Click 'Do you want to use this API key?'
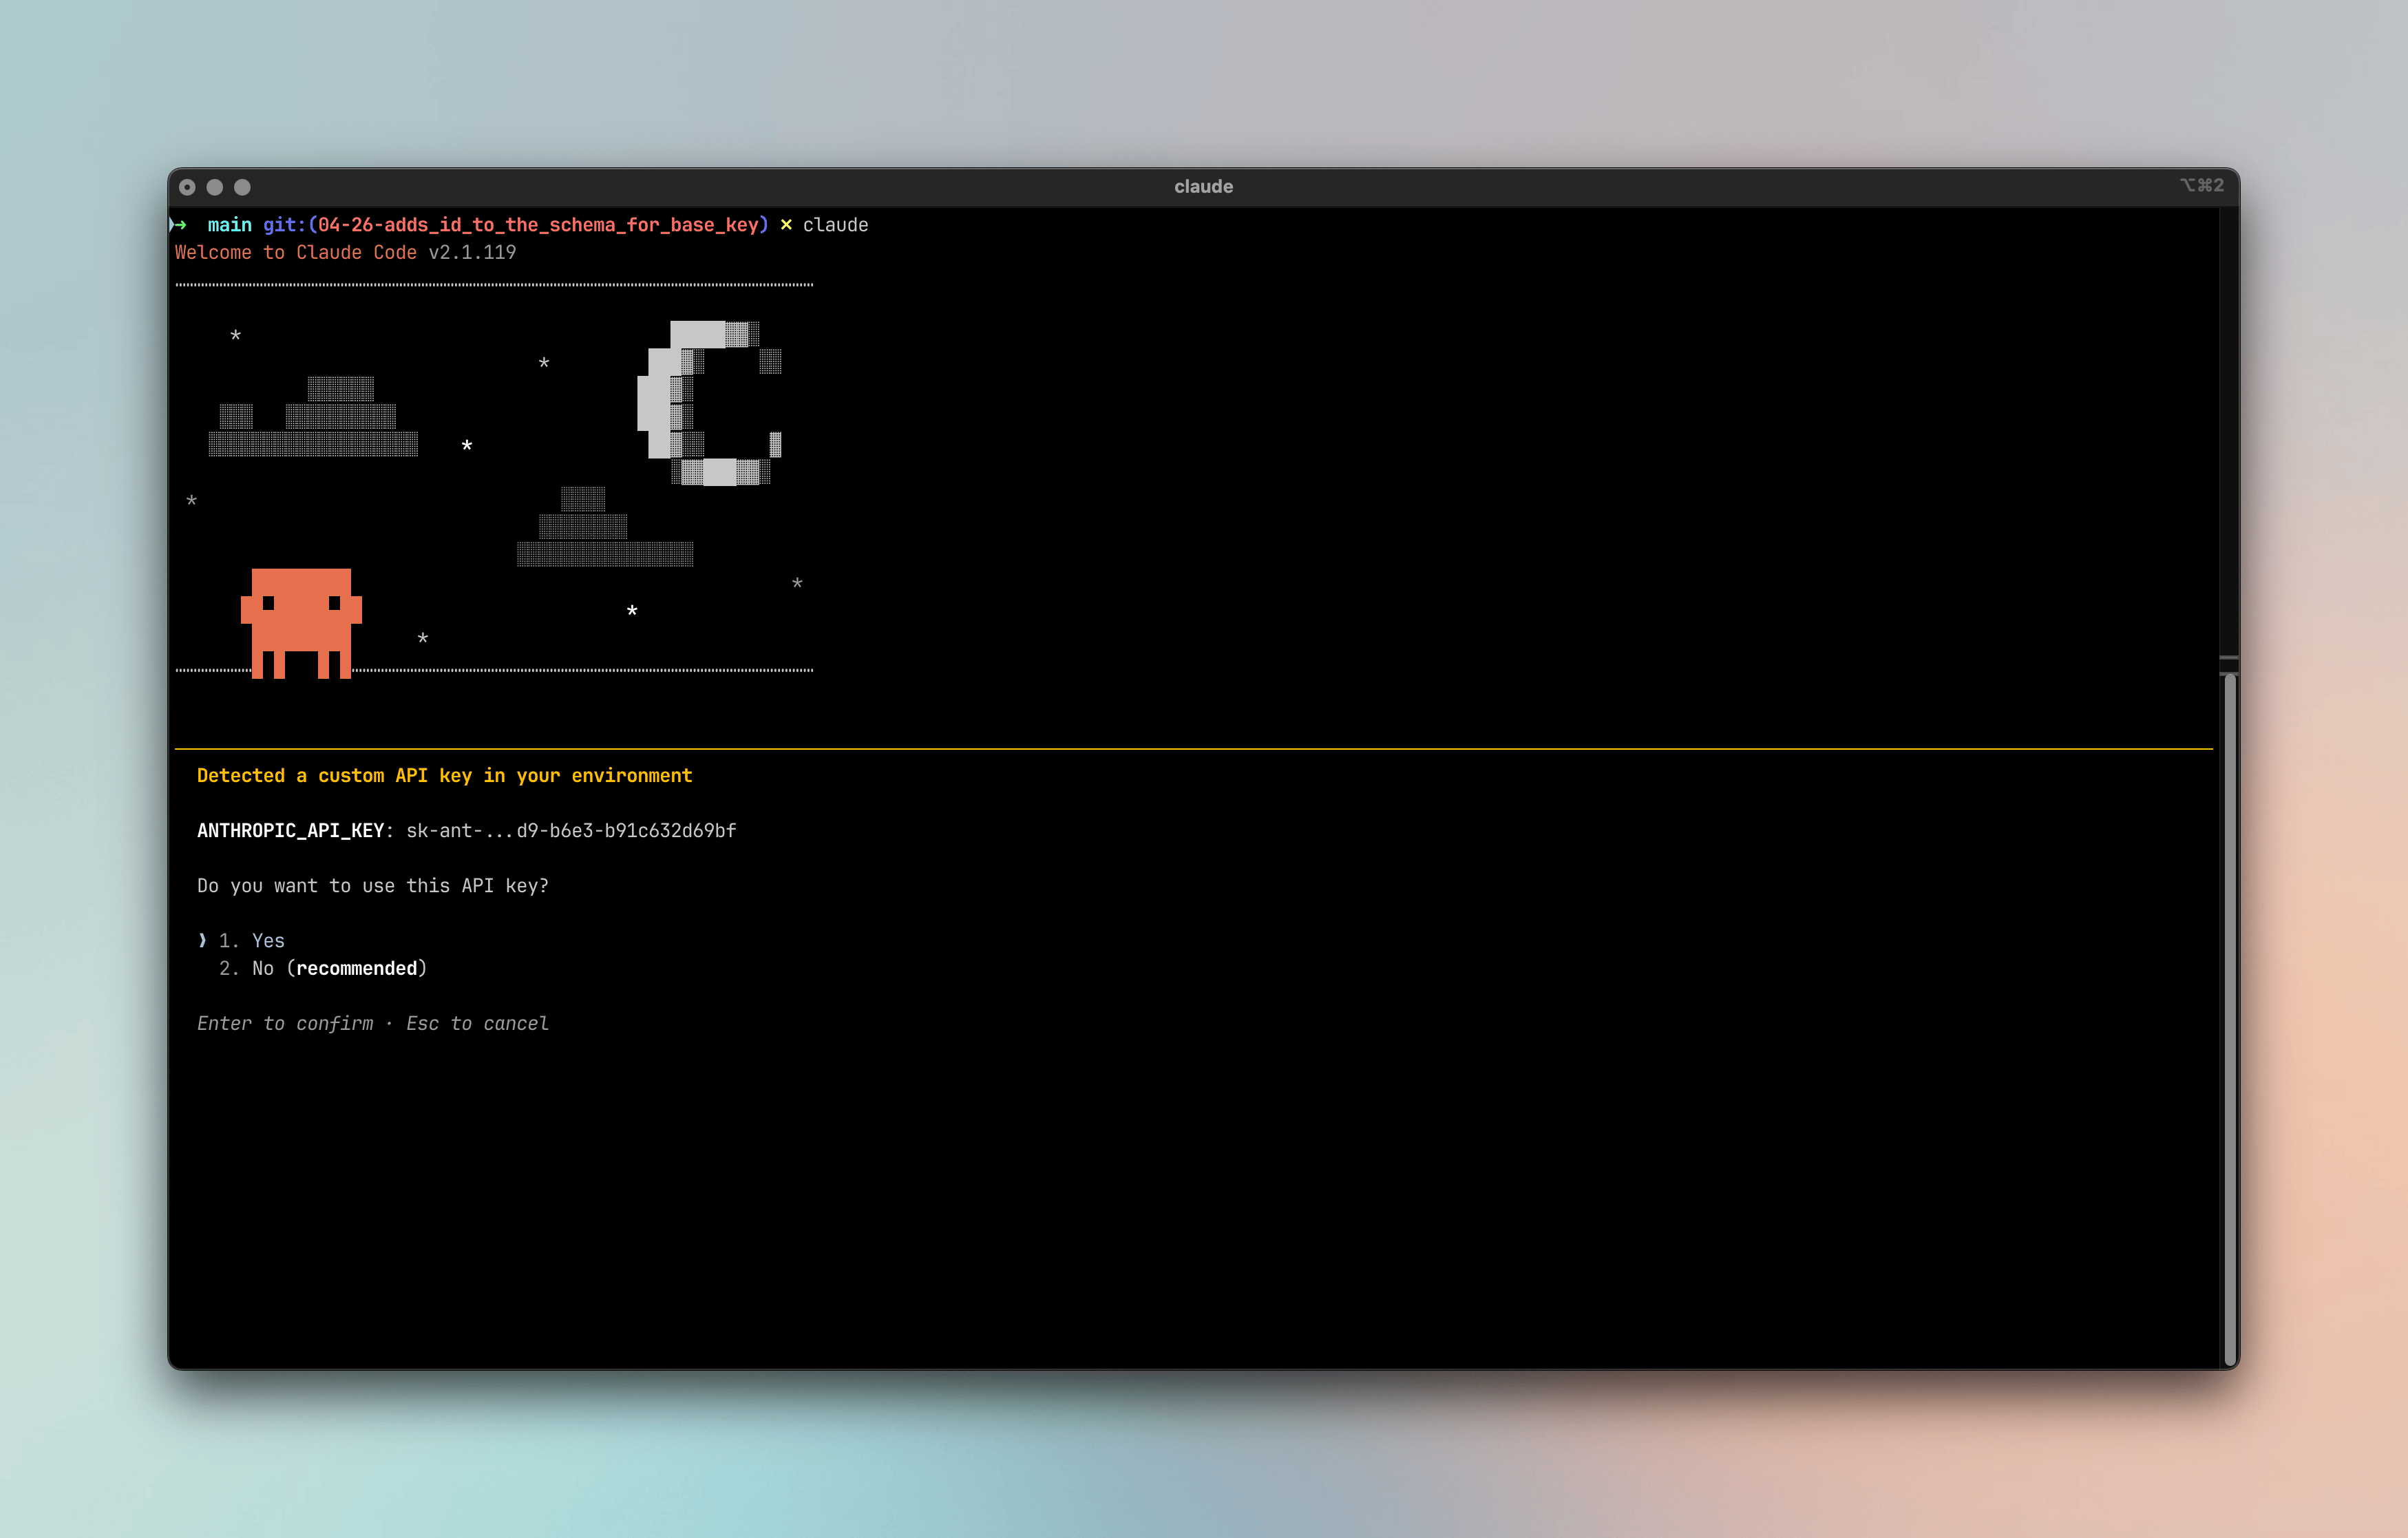The width and height of the screenshot is (2408, 1538). tap(373, 886)
